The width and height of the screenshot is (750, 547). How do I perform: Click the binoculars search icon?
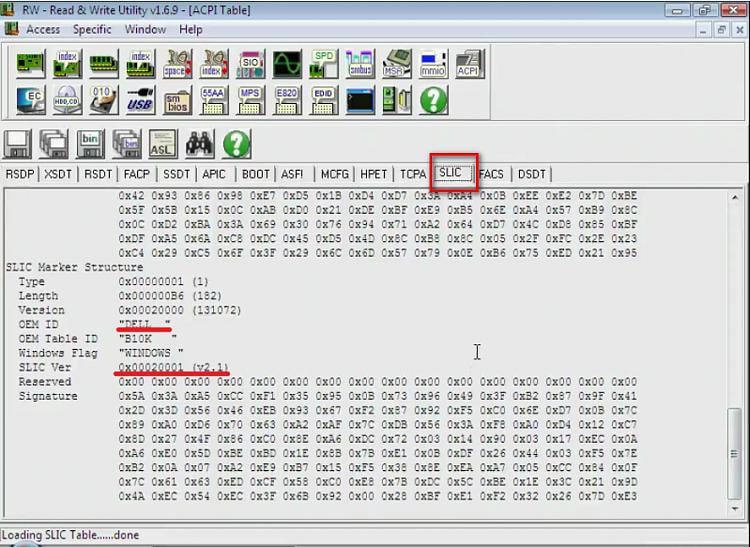click(x=200, y=143)
